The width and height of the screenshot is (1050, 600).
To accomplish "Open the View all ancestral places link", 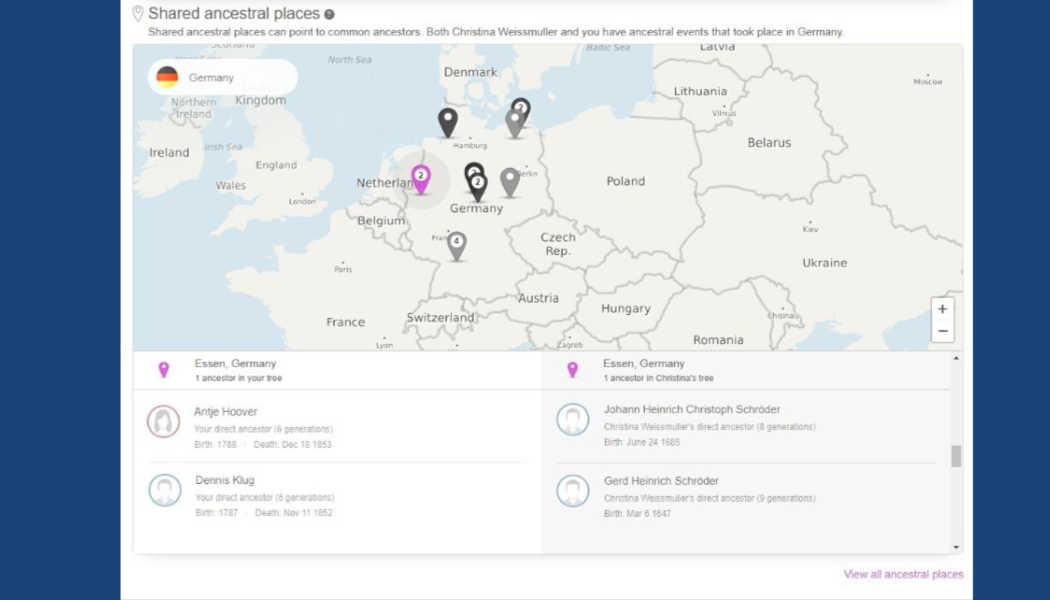I will [x=903, y=575].
